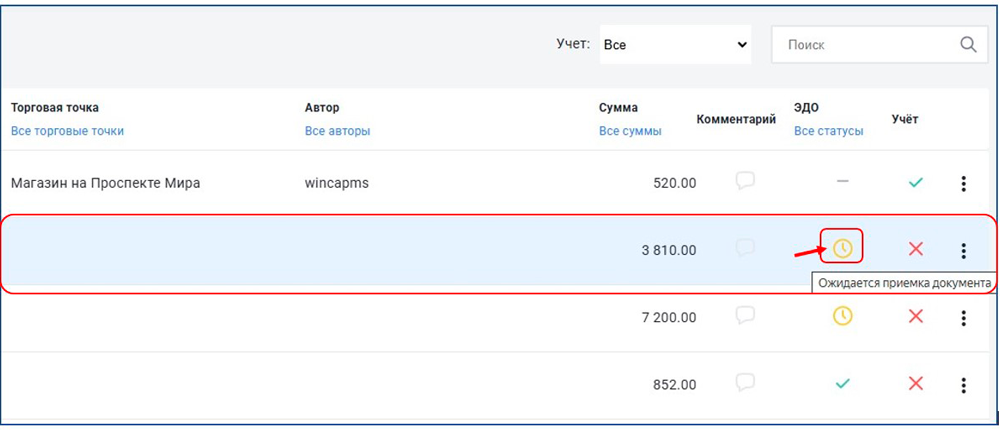The image size is (1000, 430).
Task: Click yellow clock ЭДО status for 7 200.00
Action: [842, 316]
